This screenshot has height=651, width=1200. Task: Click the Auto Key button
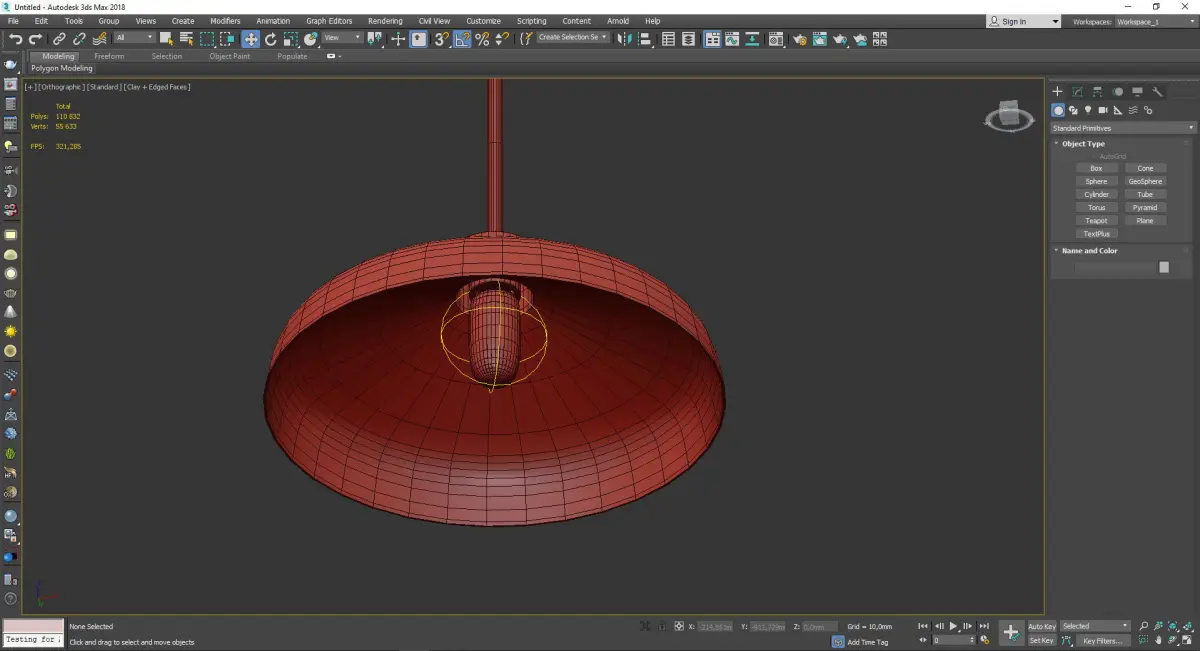[1042, 626]
